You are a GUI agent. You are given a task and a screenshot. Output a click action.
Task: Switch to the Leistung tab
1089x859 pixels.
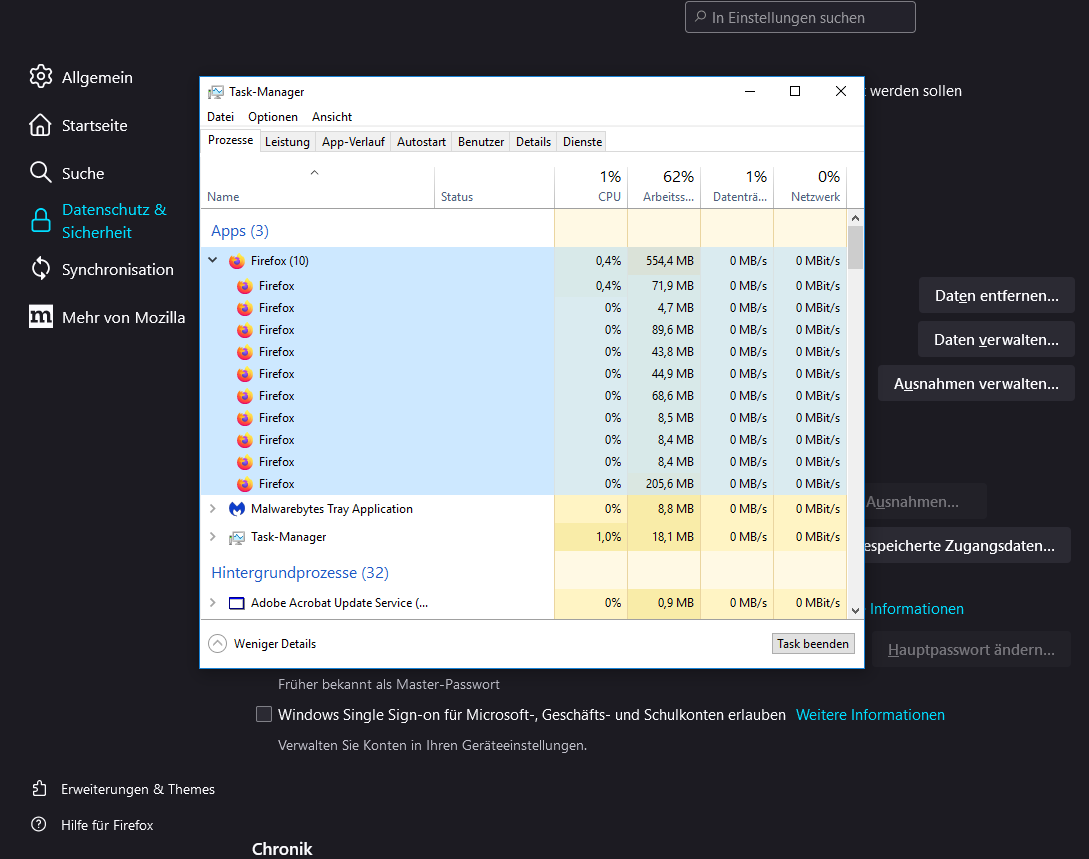tap(287, 142)
